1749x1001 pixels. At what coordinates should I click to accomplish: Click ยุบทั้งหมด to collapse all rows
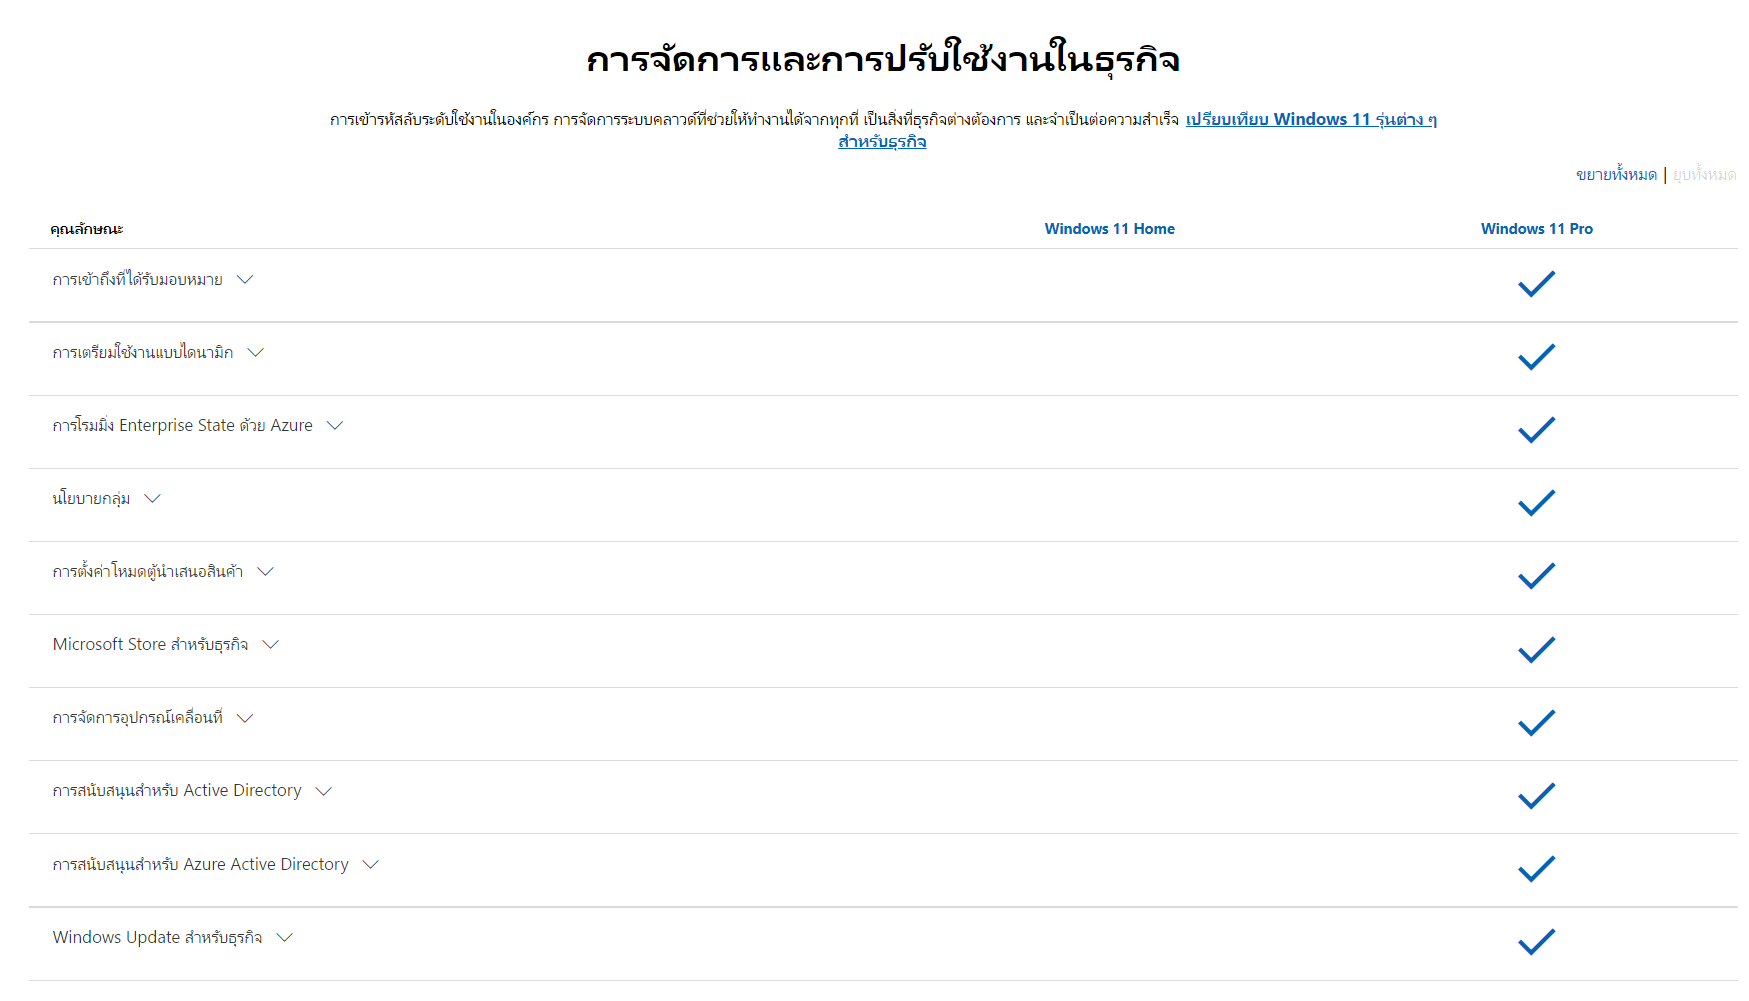[x=1704, y=175]
